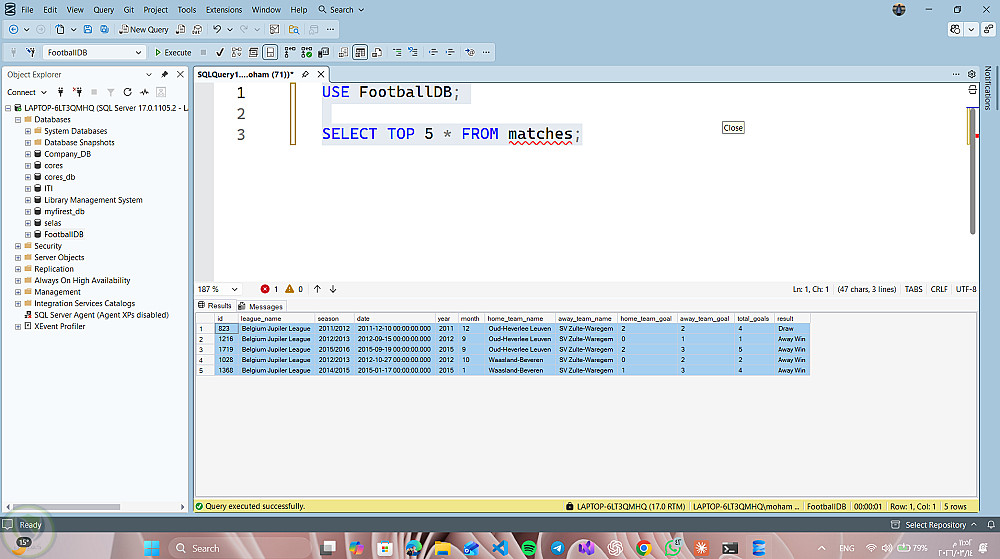Screen dimensions: 1000x559
Task: Refresh Object Explorer with the refresh icon
Action: pyautogui.click(x=127, y=92)
